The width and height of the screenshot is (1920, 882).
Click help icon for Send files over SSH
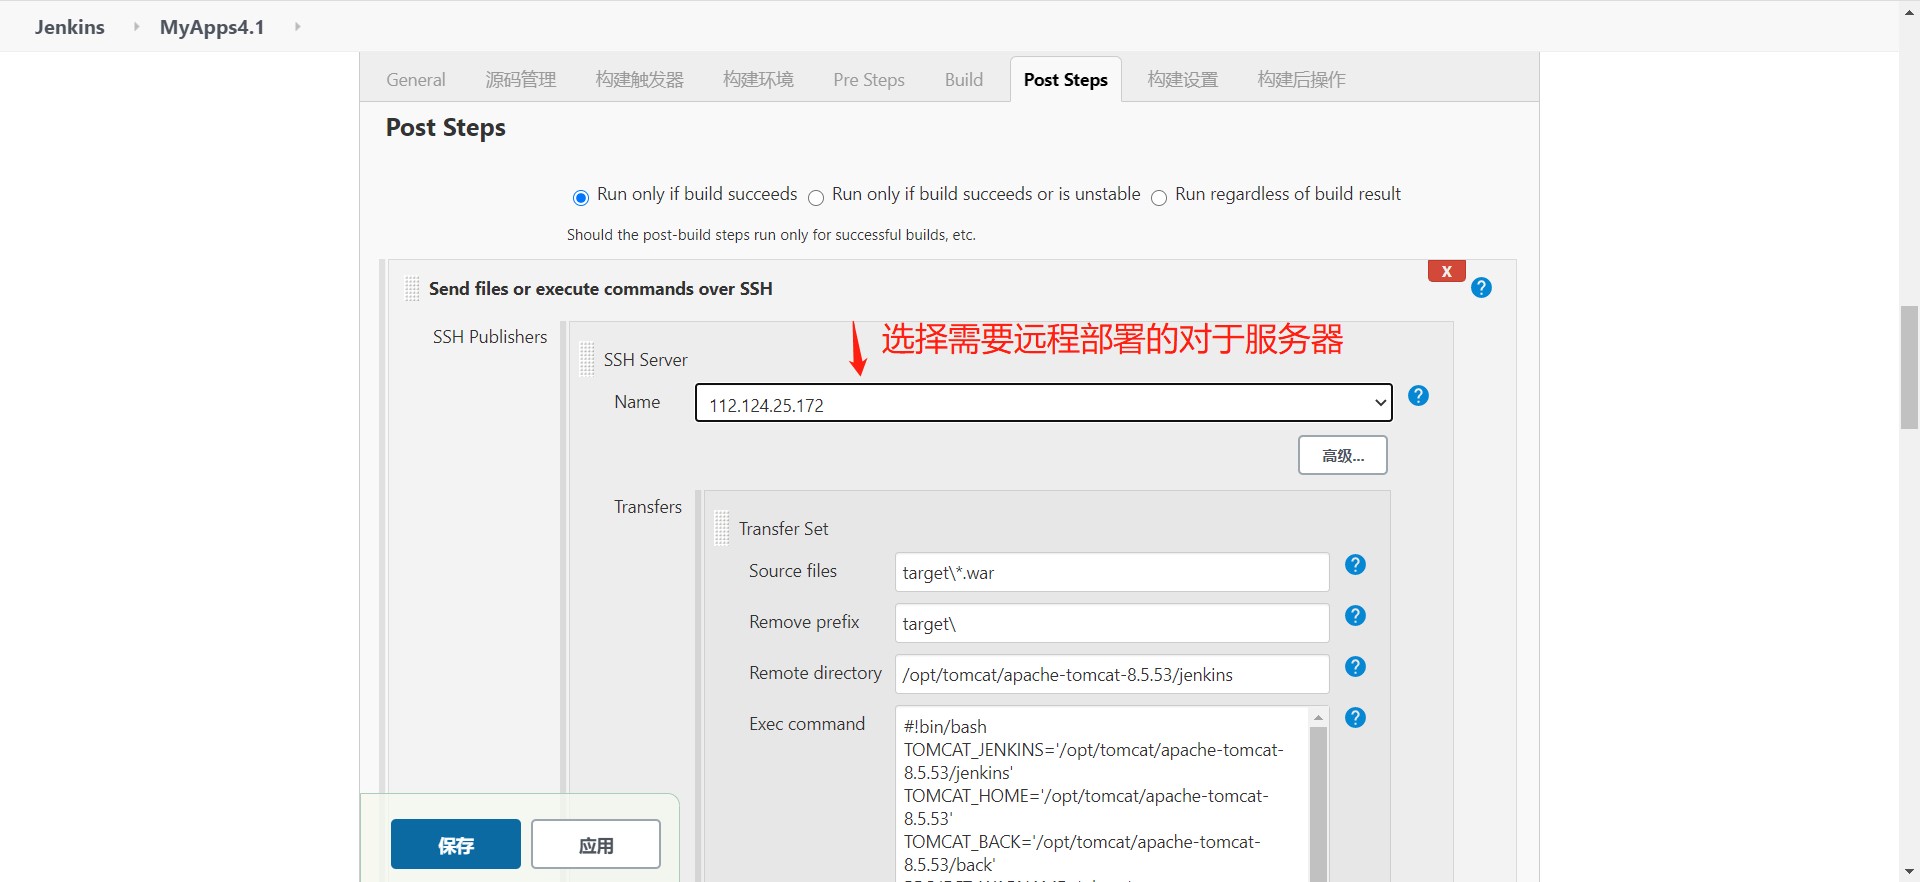pyautogui.click(x=1481, y=288)
